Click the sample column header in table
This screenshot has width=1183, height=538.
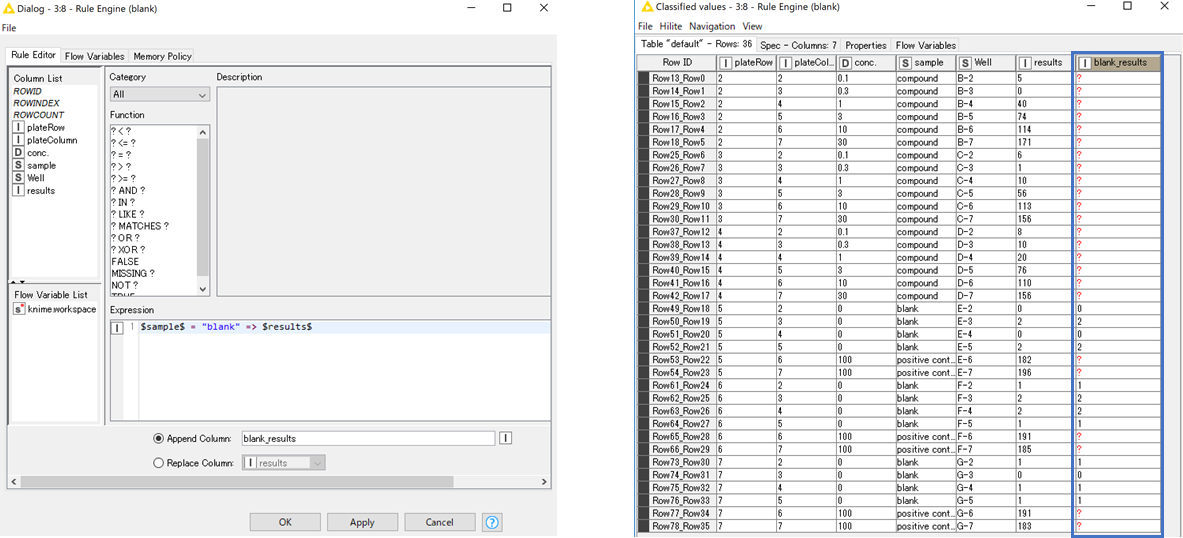tap(925, 63)
